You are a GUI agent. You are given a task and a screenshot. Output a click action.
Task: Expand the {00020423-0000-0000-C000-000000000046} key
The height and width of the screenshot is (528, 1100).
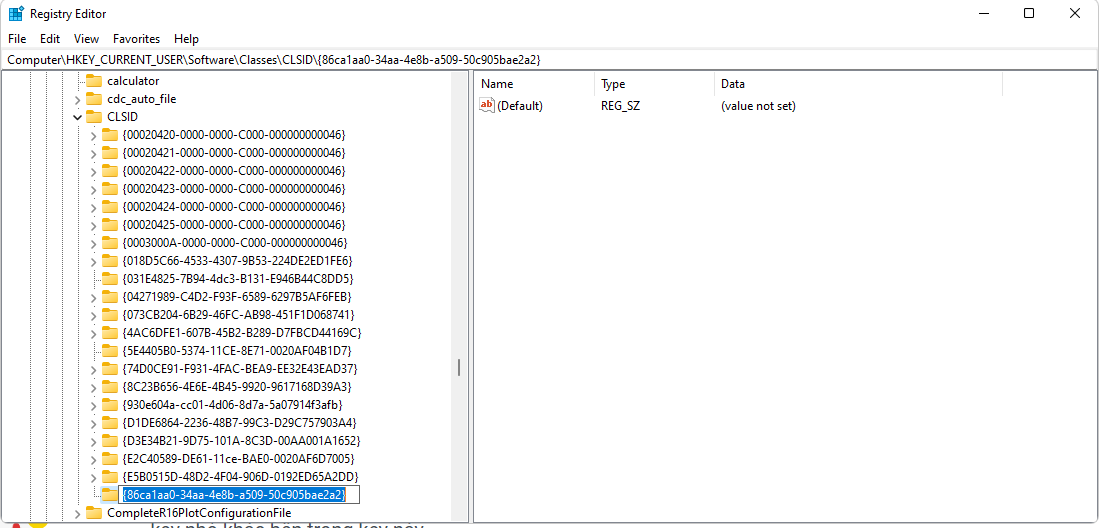pos(93,189)
